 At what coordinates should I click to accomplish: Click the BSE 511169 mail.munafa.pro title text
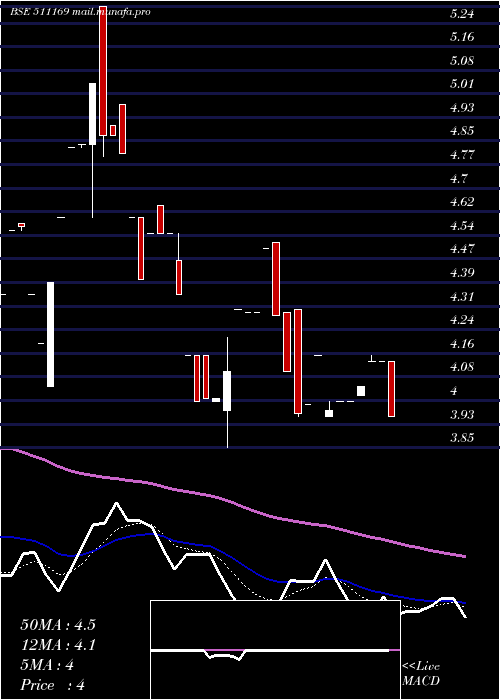point(80,12)
